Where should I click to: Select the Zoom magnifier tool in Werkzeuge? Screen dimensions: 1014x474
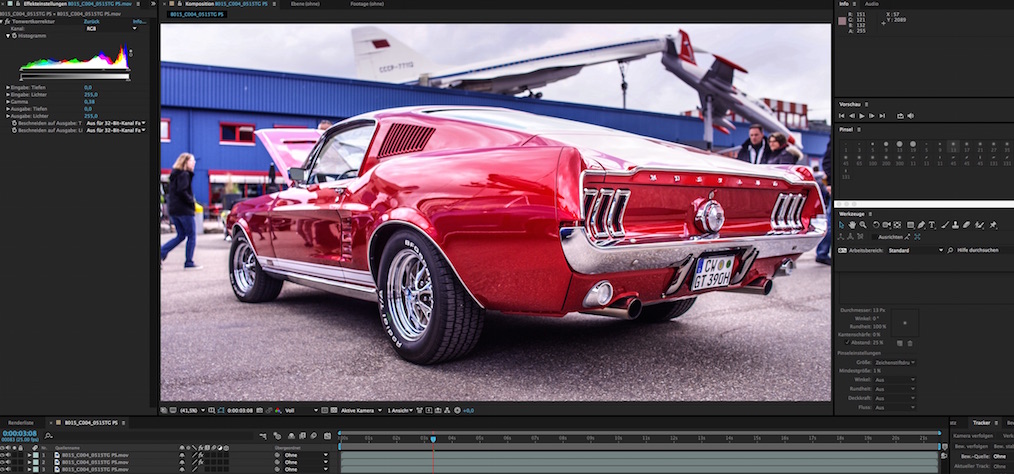click(x=863, y=225)
